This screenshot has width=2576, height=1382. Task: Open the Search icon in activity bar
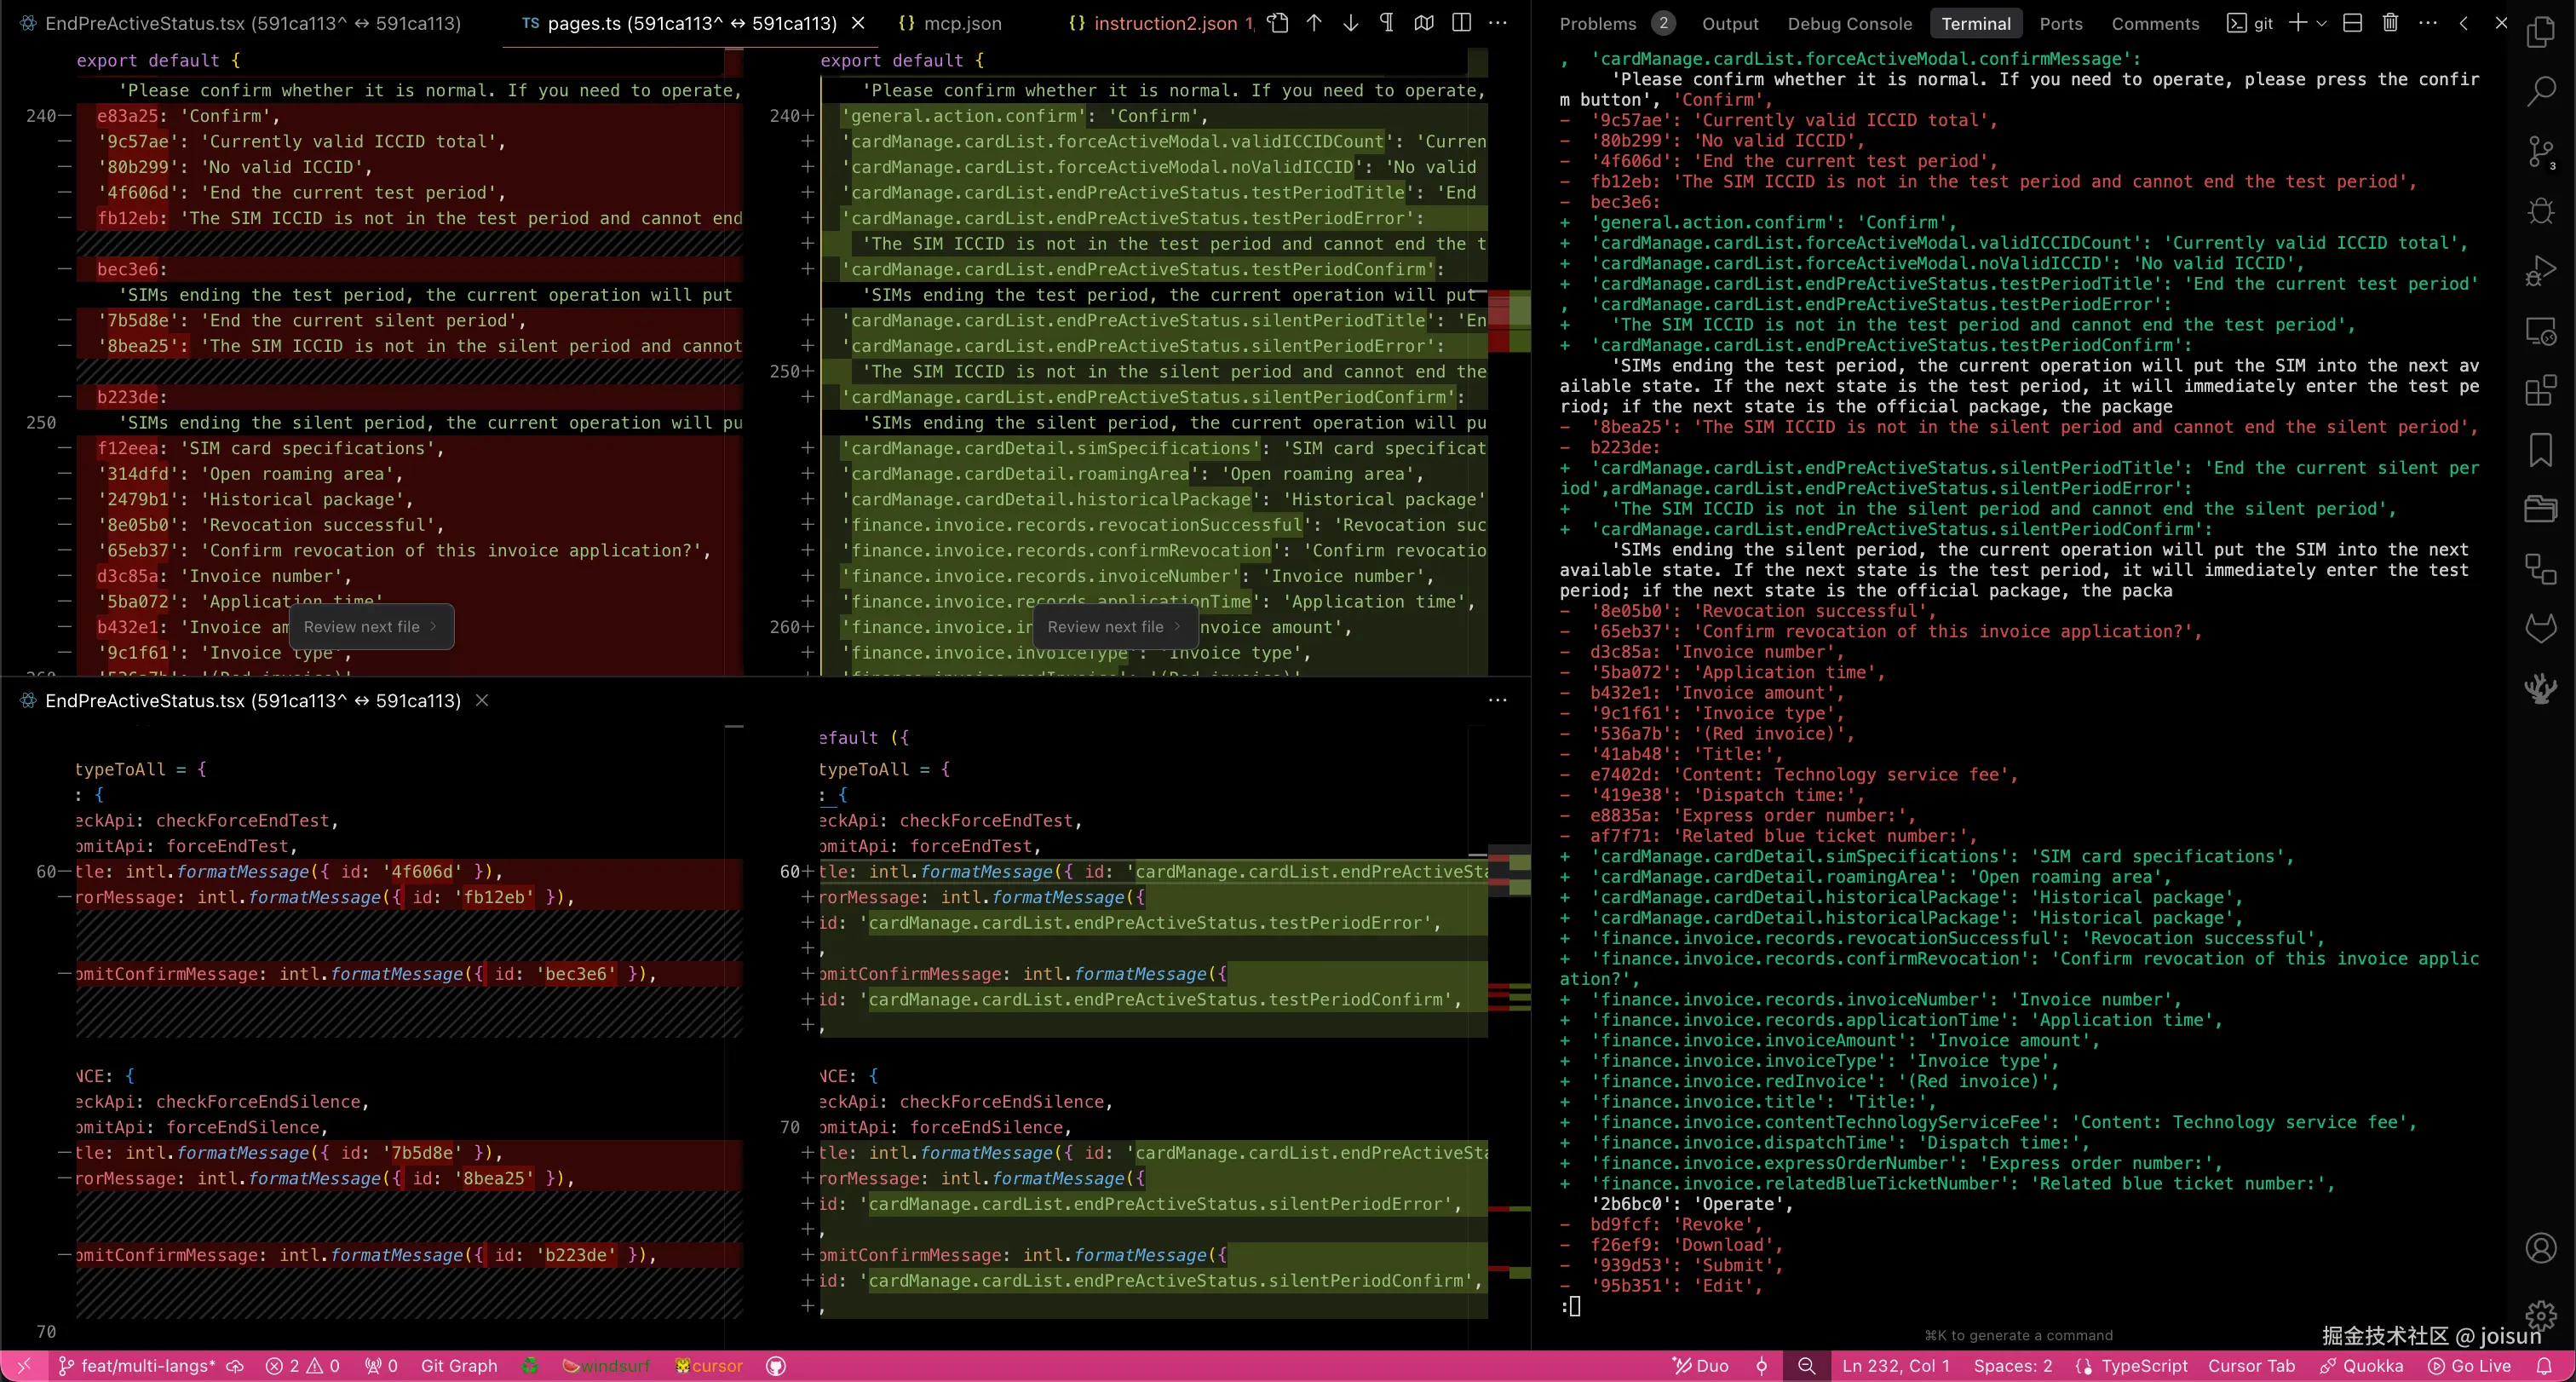pyautogui.click(x=2540, y=92)
